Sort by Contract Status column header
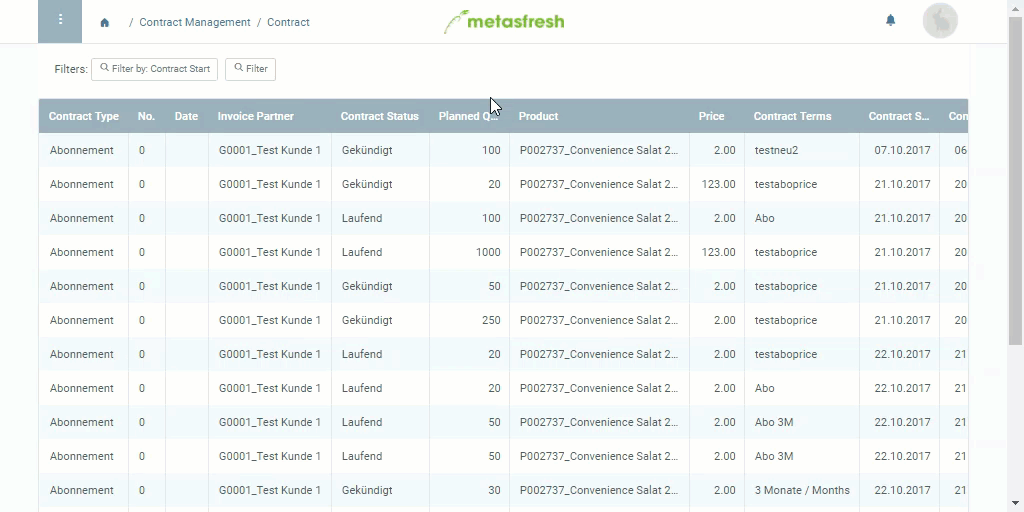The width and height of the screenshot is (1024, 512). pyautogui.click(x=379, y=116)
